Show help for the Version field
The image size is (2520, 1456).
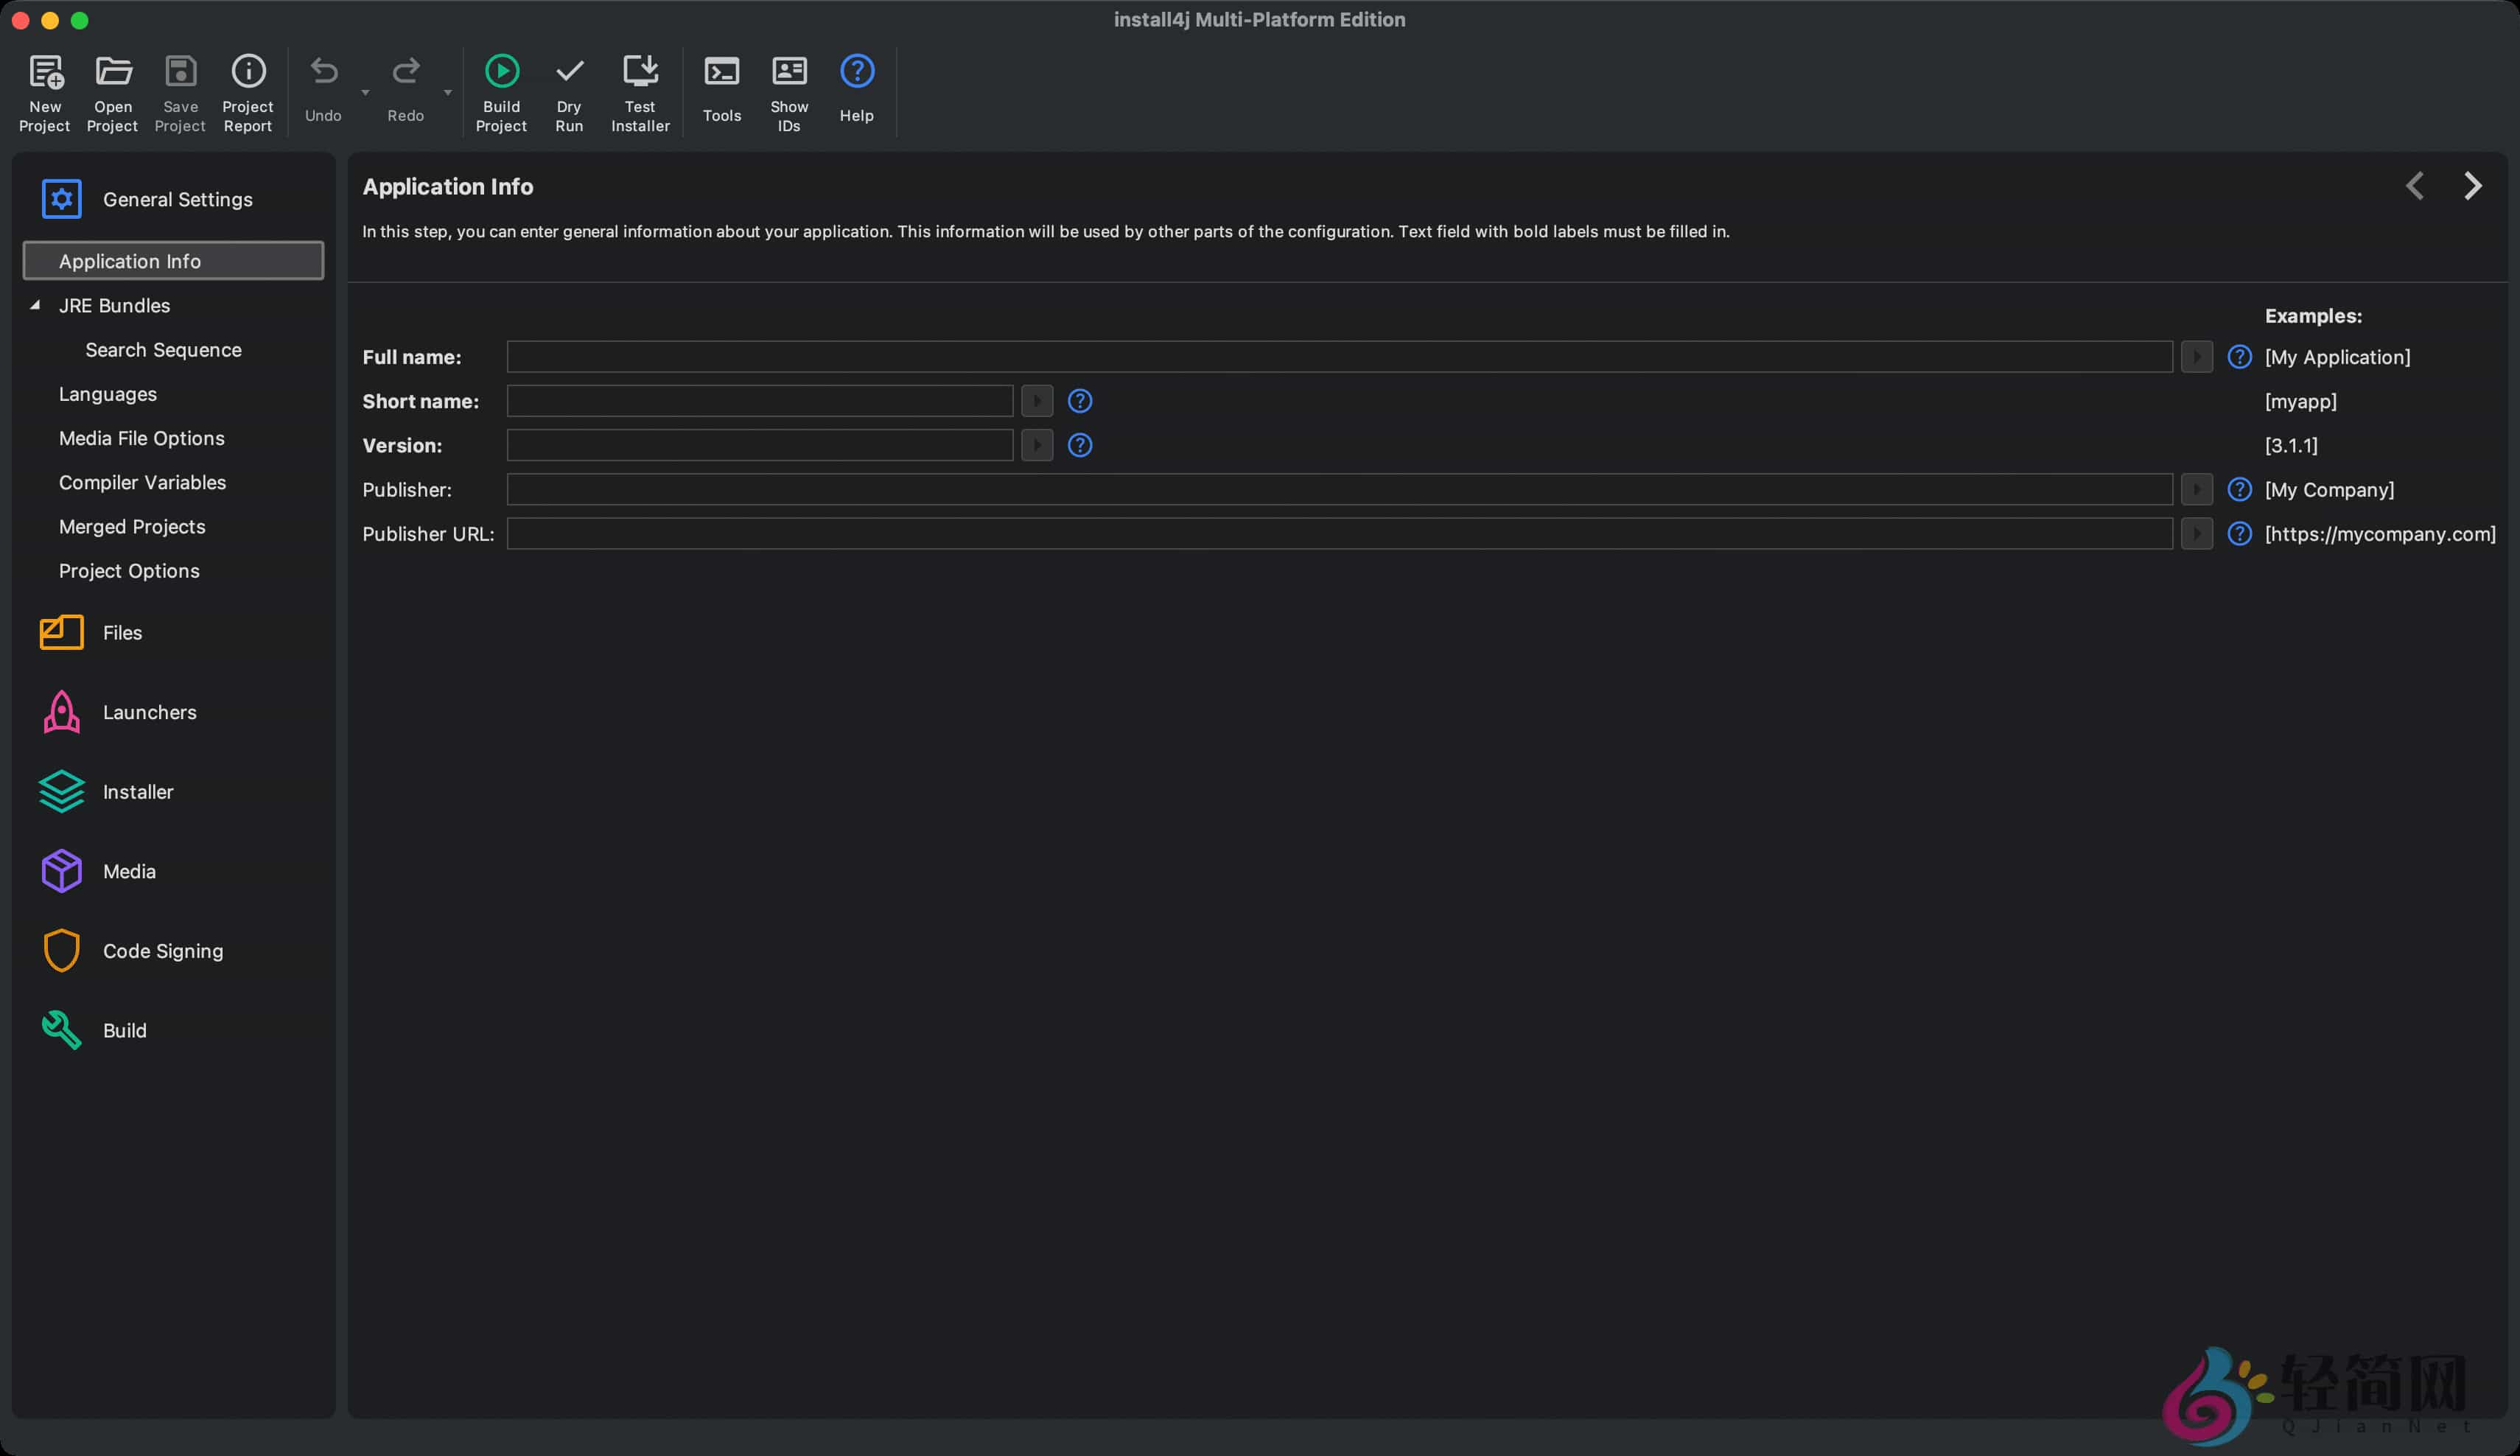pos(1080,445)
